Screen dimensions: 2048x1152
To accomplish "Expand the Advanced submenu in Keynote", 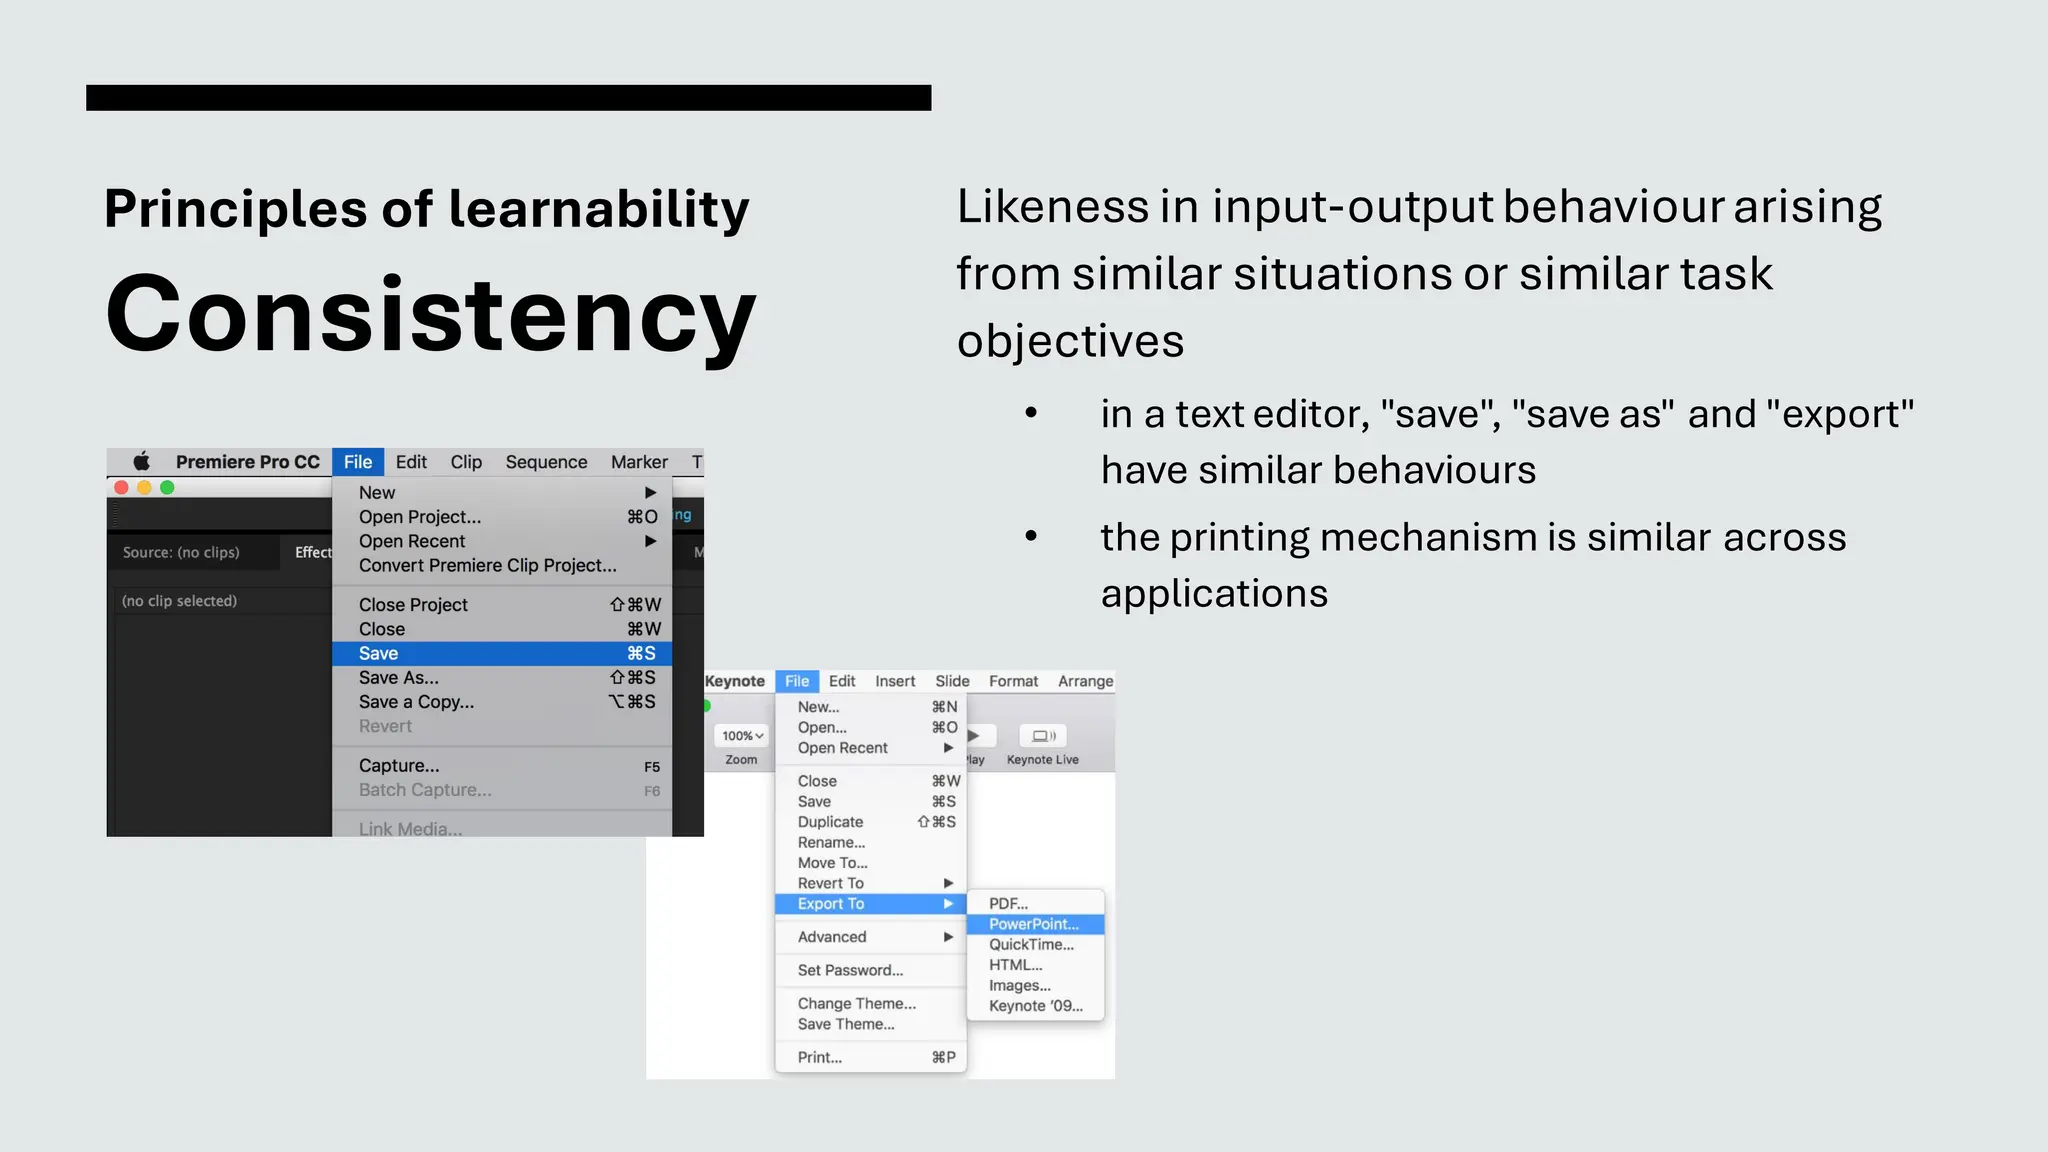I will point(871,937).
